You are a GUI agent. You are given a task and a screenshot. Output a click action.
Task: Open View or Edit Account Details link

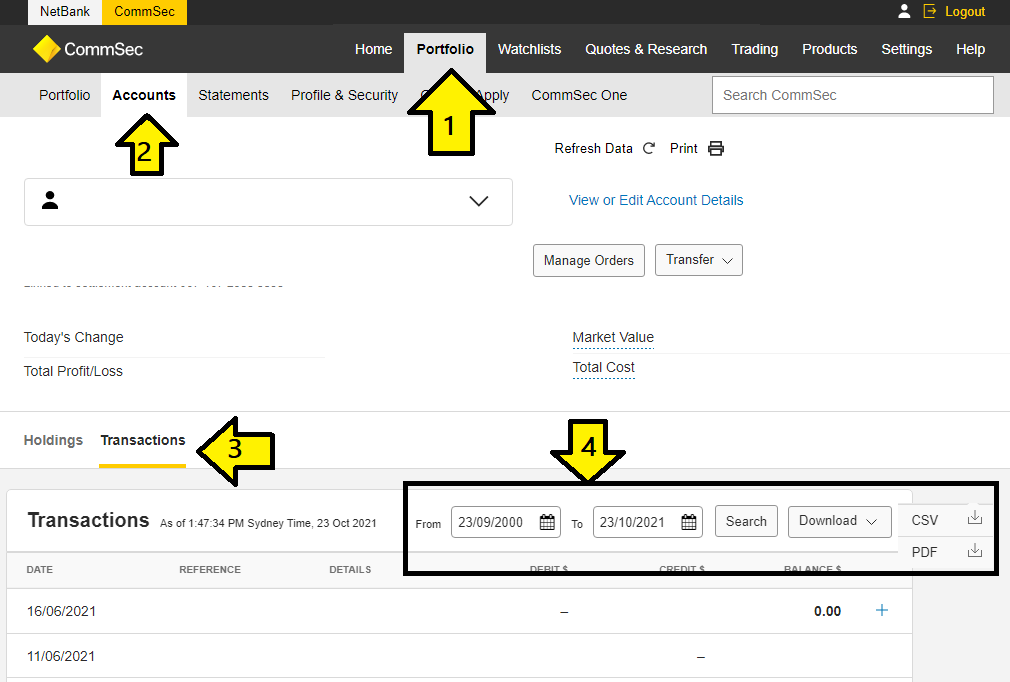tap(656, 200)
